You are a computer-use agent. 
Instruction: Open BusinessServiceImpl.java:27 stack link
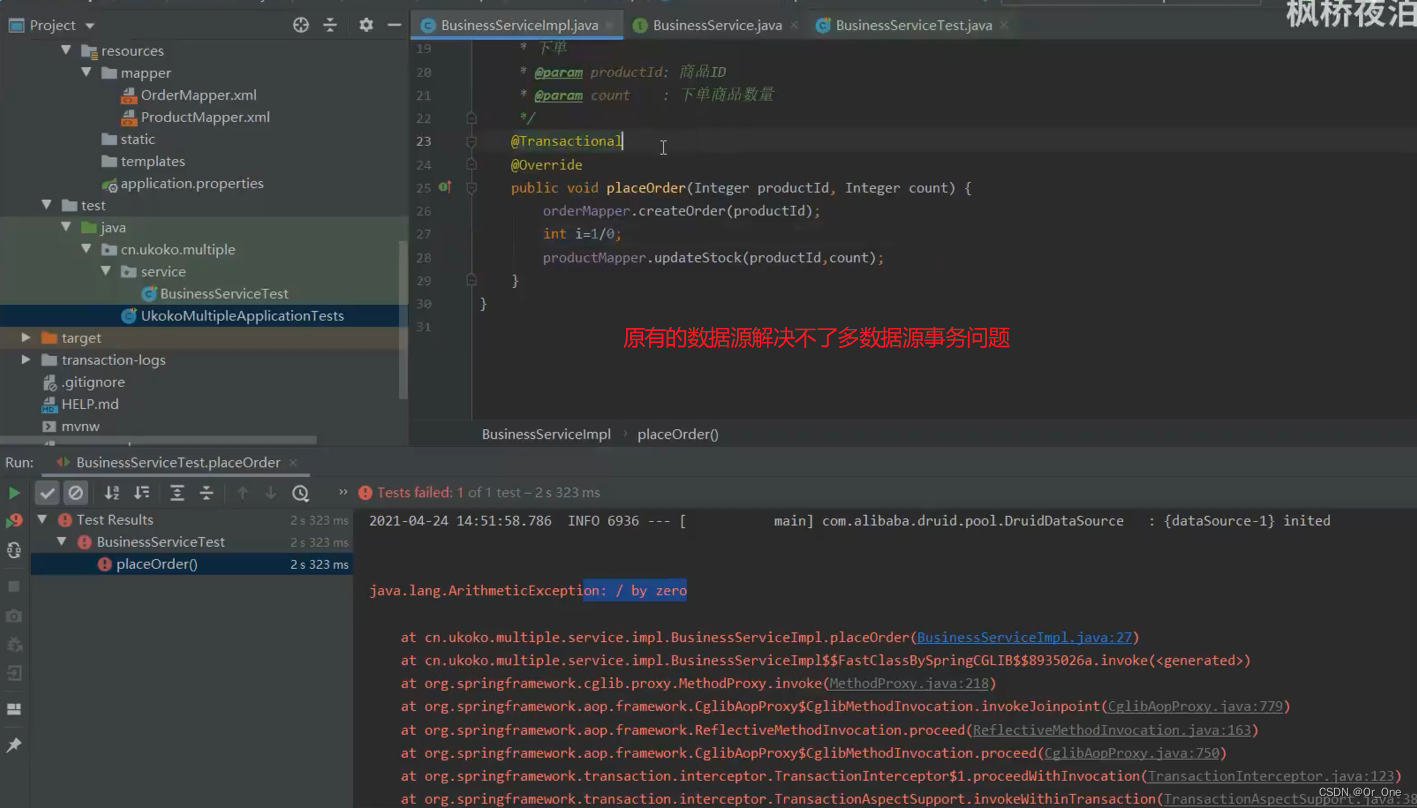coord(1024,637)
